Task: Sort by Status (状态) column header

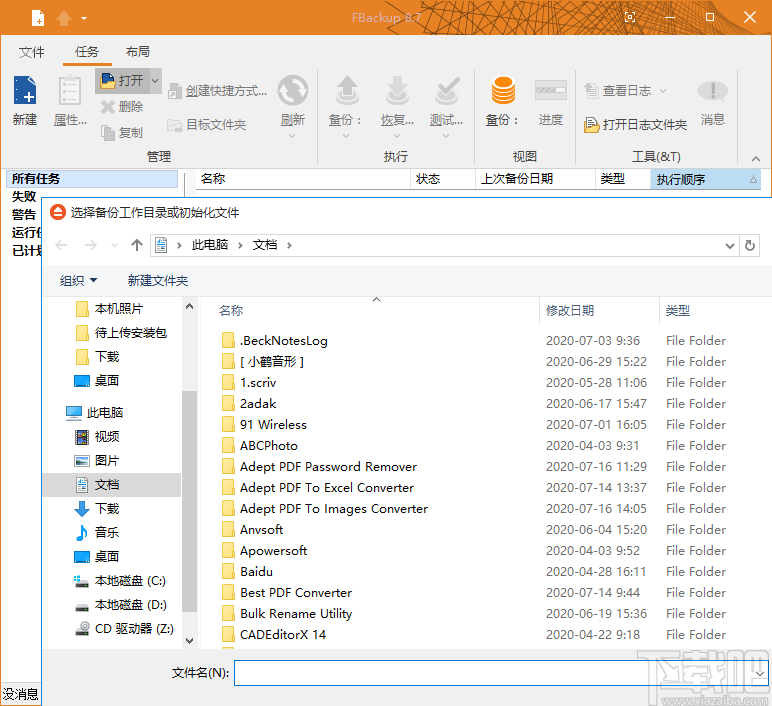Action: click(442, 179)
